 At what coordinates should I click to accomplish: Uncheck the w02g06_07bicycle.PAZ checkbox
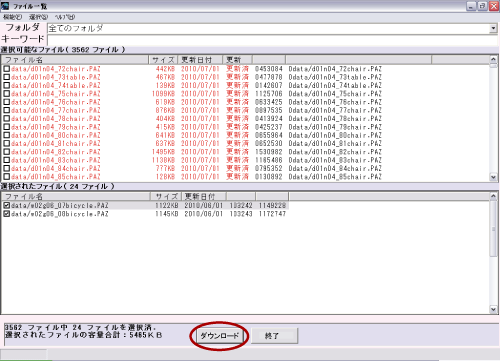click(6, 206)
